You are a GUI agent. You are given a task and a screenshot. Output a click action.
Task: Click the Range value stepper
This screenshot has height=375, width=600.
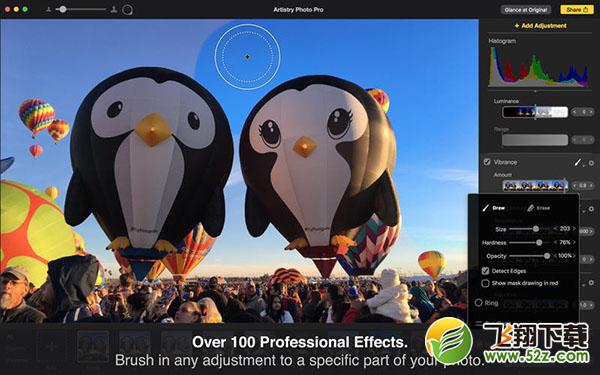pos(583,140)
